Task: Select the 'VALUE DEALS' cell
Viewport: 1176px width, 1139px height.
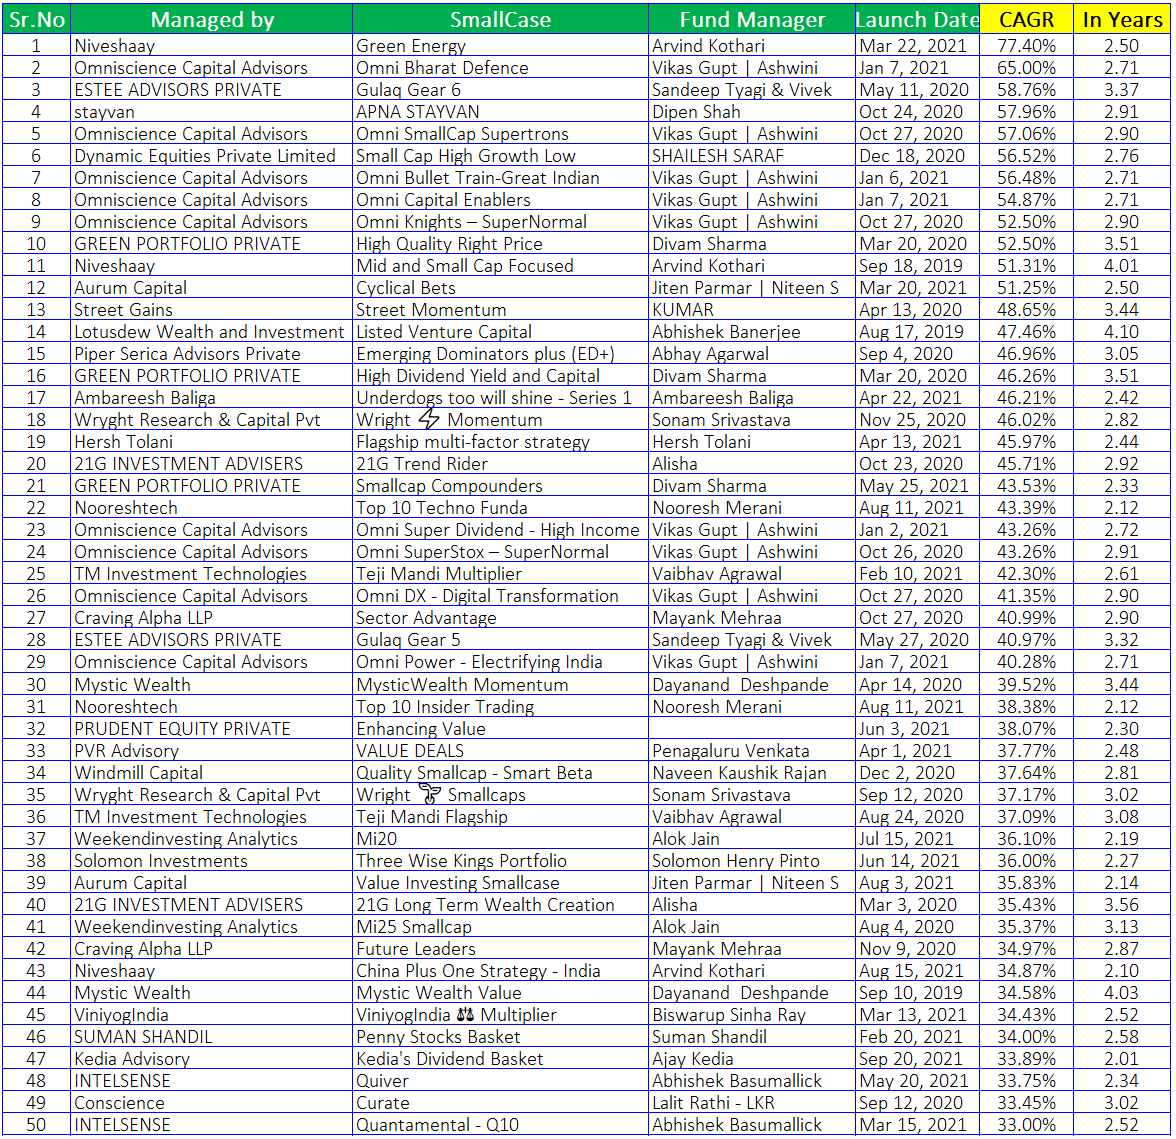Action: [500, 751]
